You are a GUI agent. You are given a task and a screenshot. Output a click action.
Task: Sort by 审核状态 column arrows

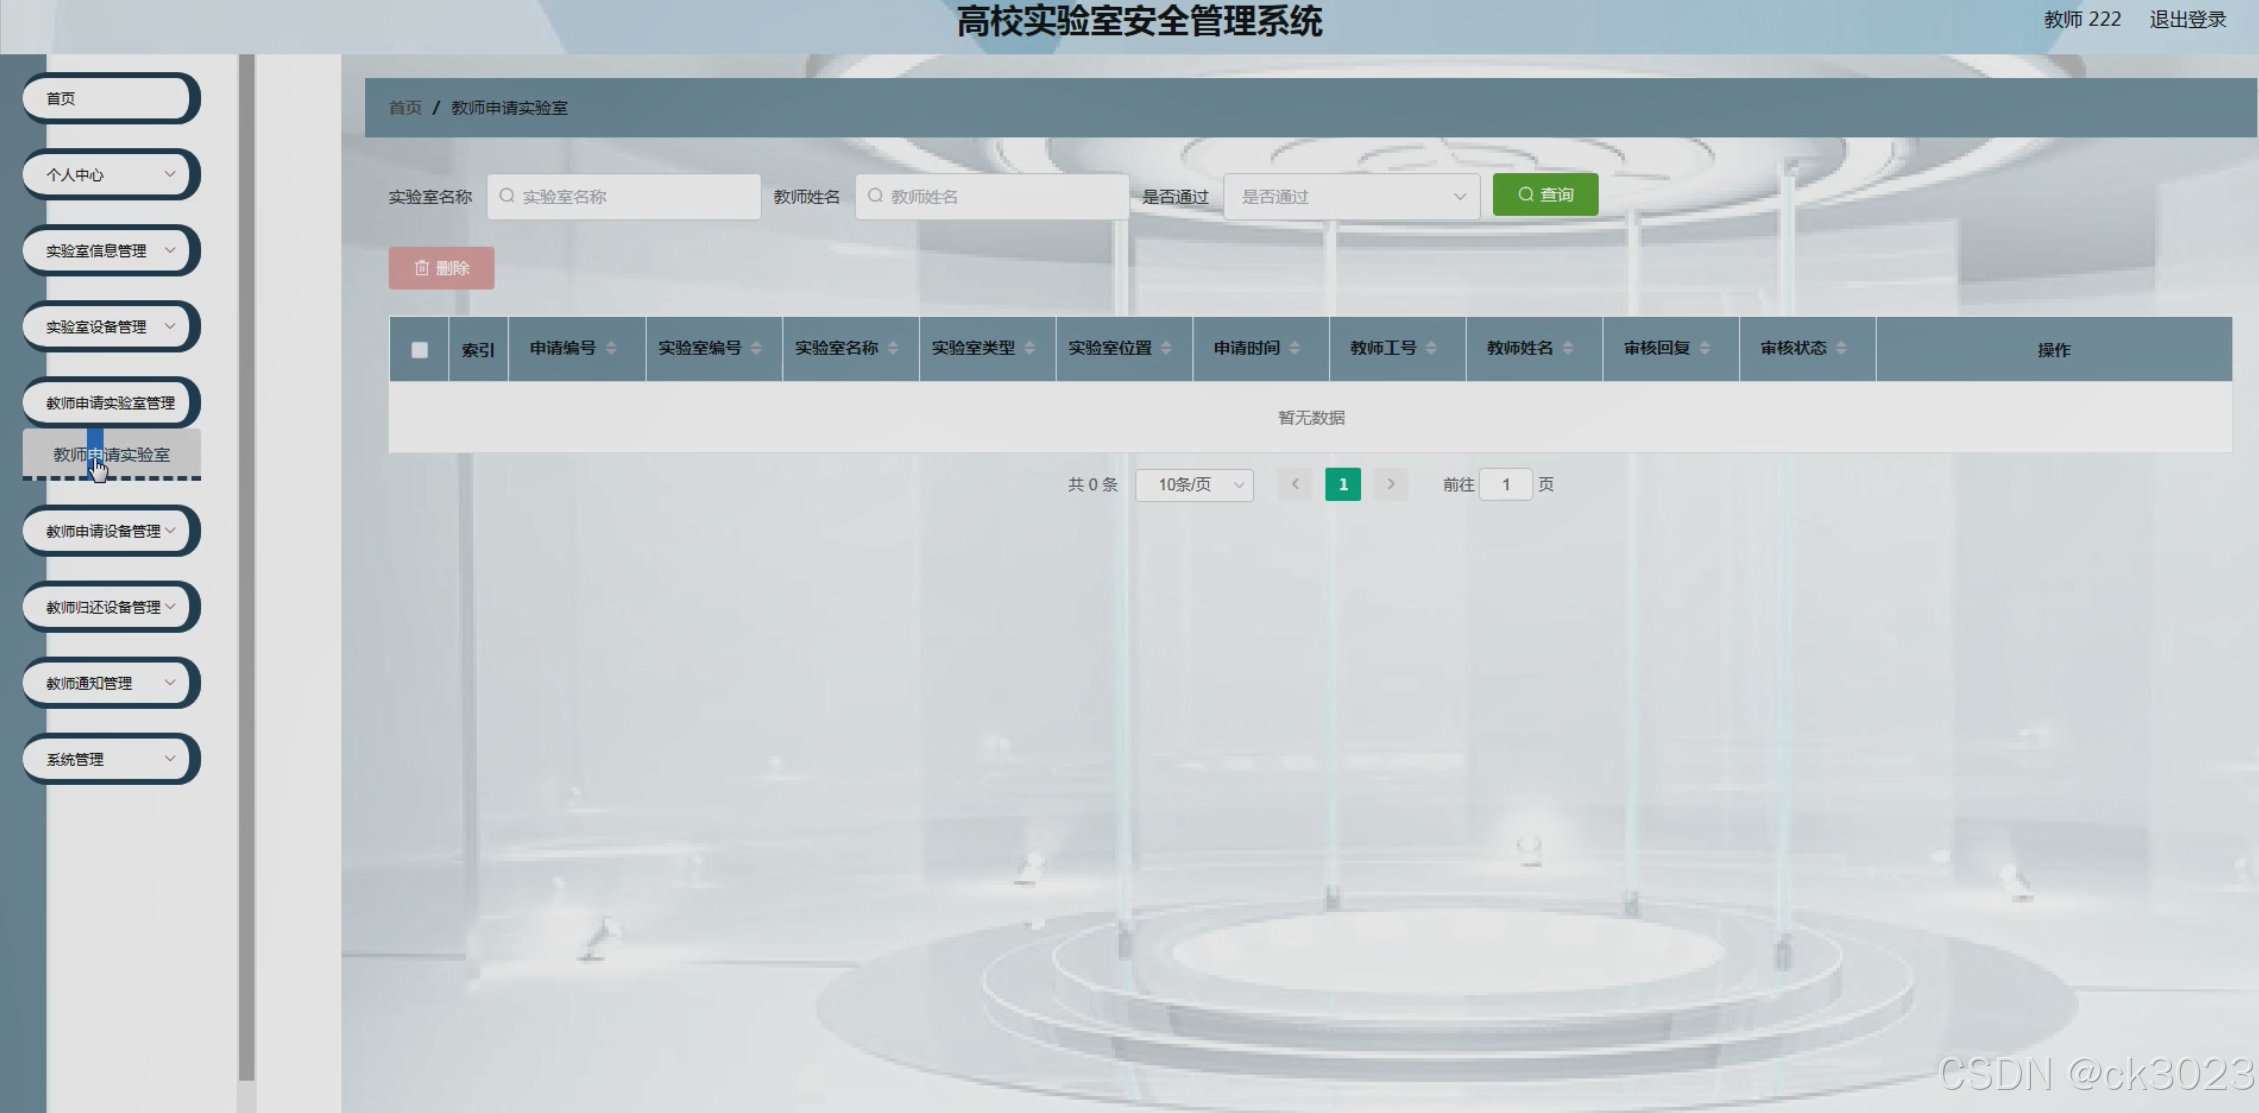click(1841, 348)
